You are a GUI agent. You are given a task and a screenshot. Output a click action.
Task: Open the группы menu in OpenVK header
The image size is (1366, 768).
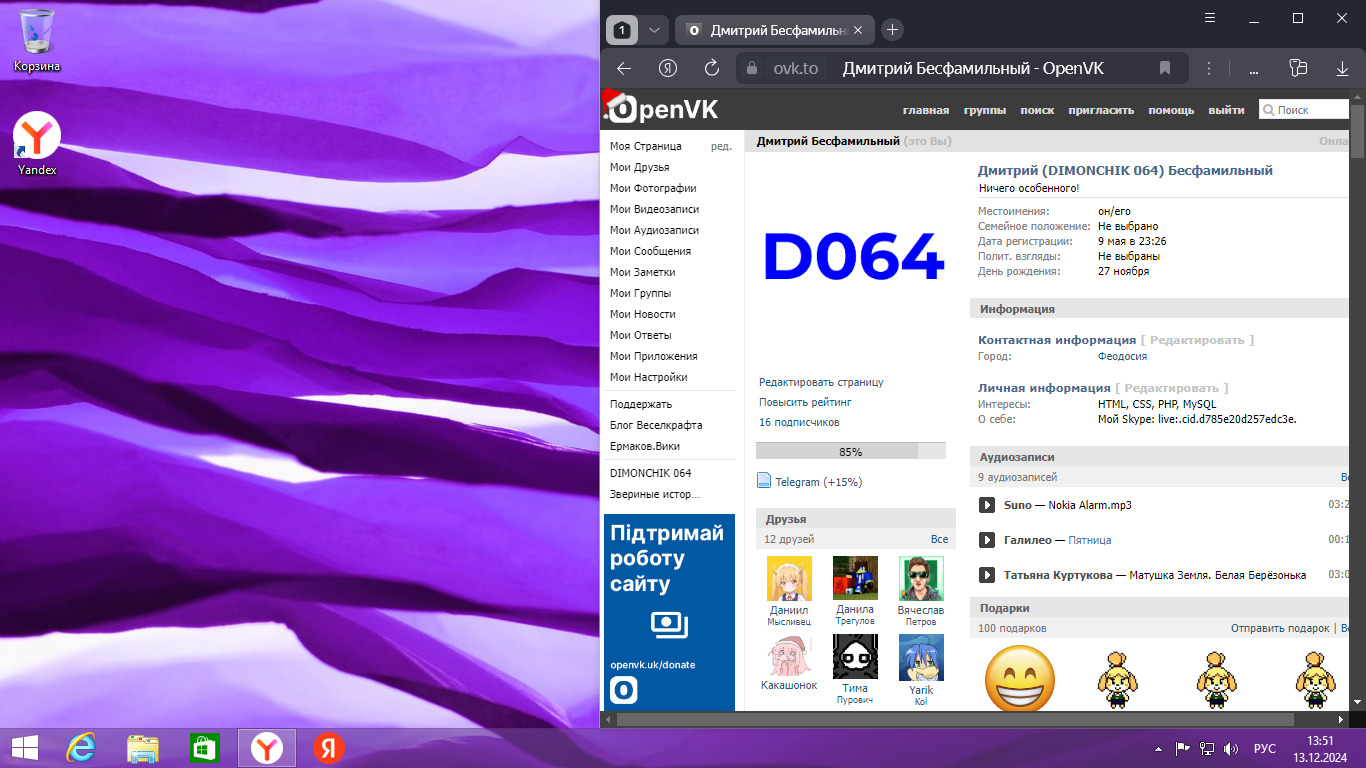pyautogui.click(x=984, y=110)
